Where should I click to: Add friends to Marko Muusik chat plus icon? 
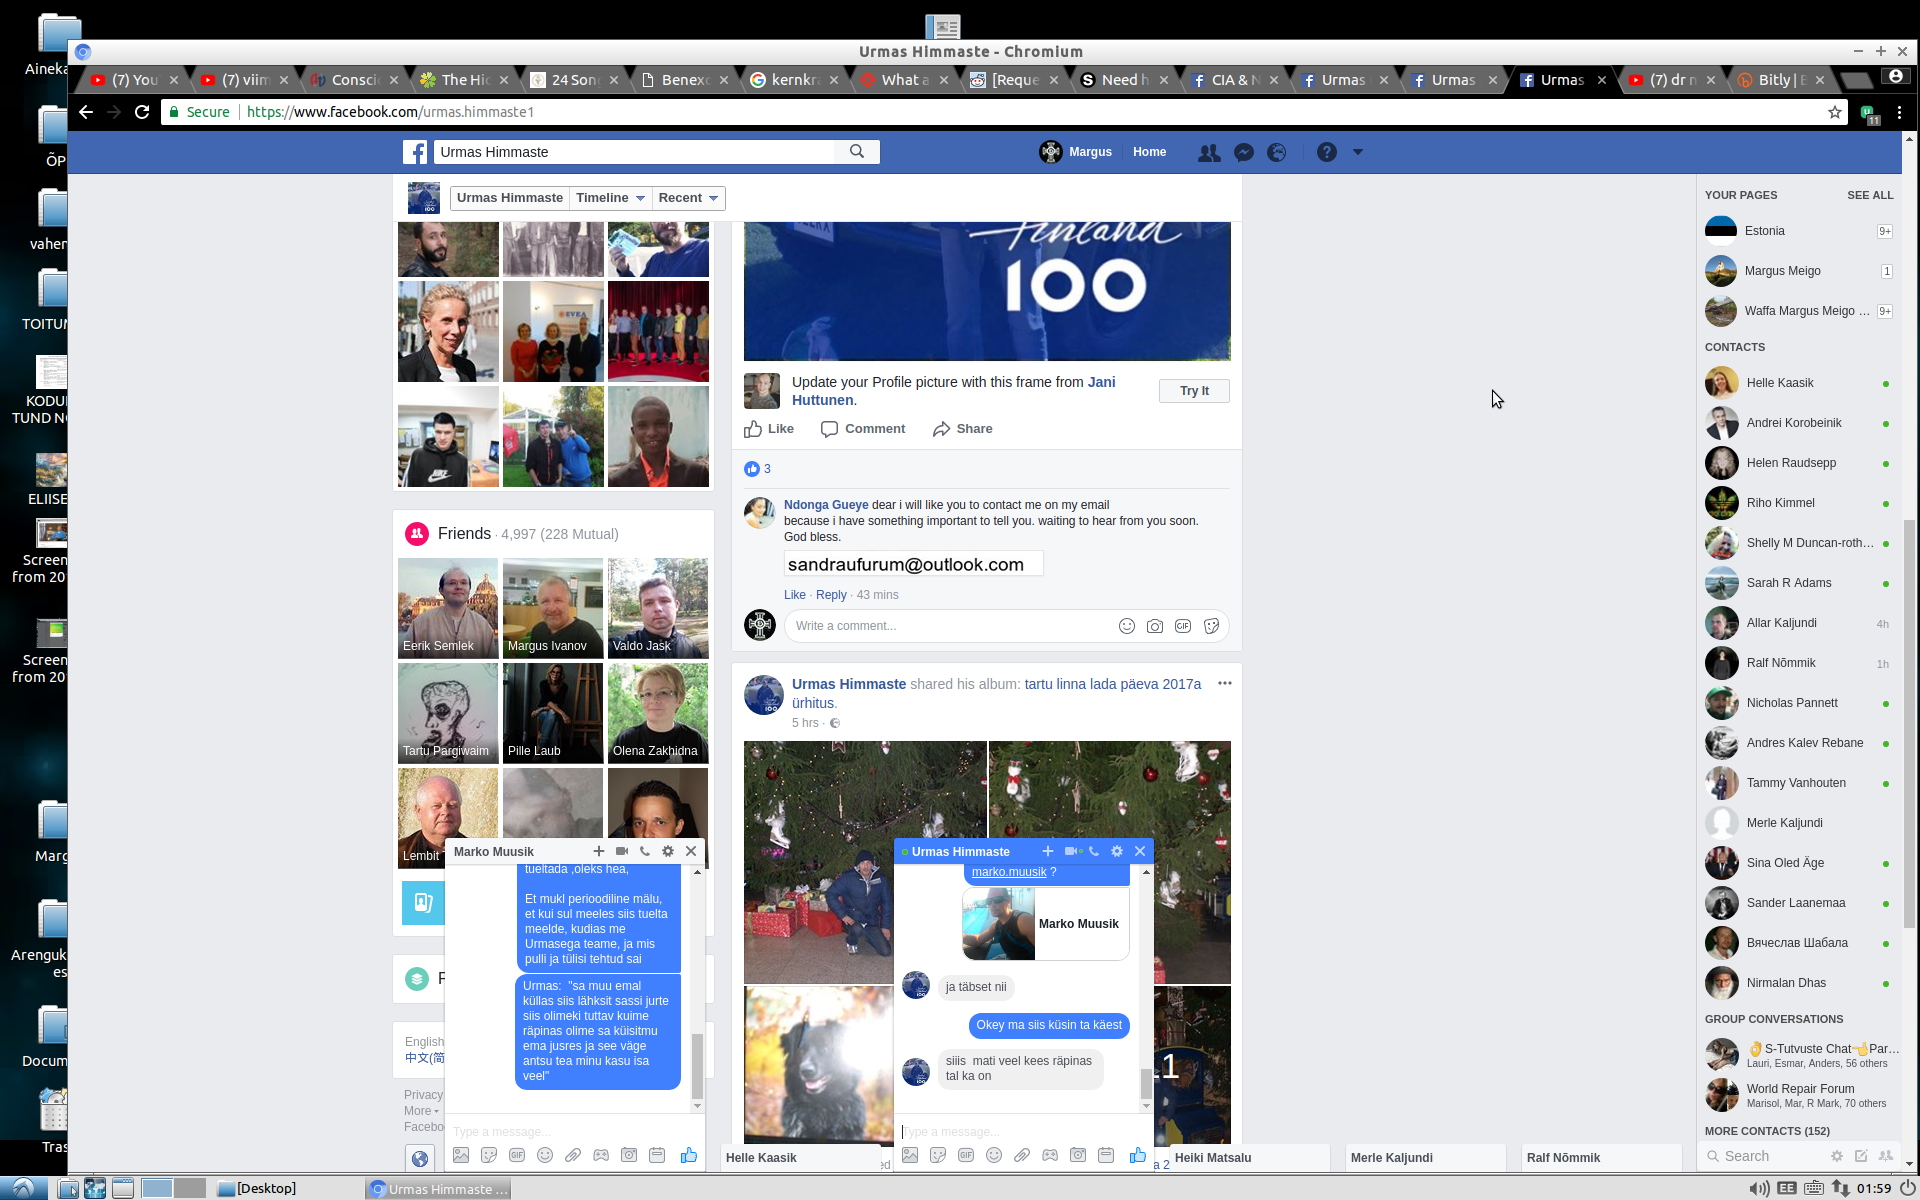599,851
